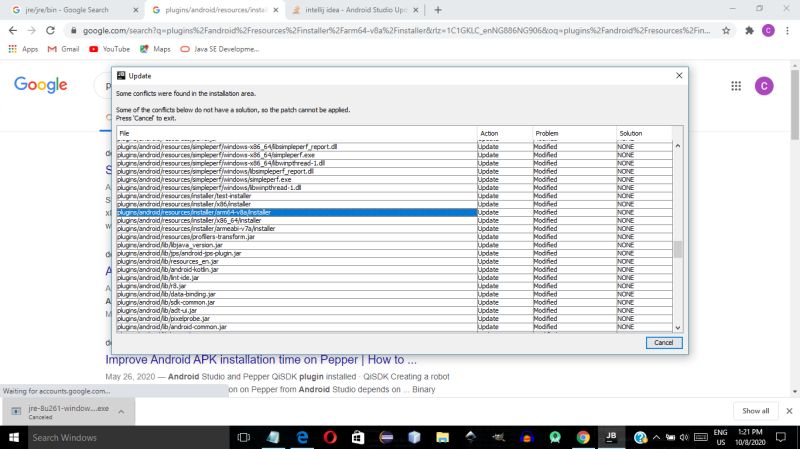Viewport: 800px width, 449px height.
Task: Click Search Windows box
Action: pos(127,437)
